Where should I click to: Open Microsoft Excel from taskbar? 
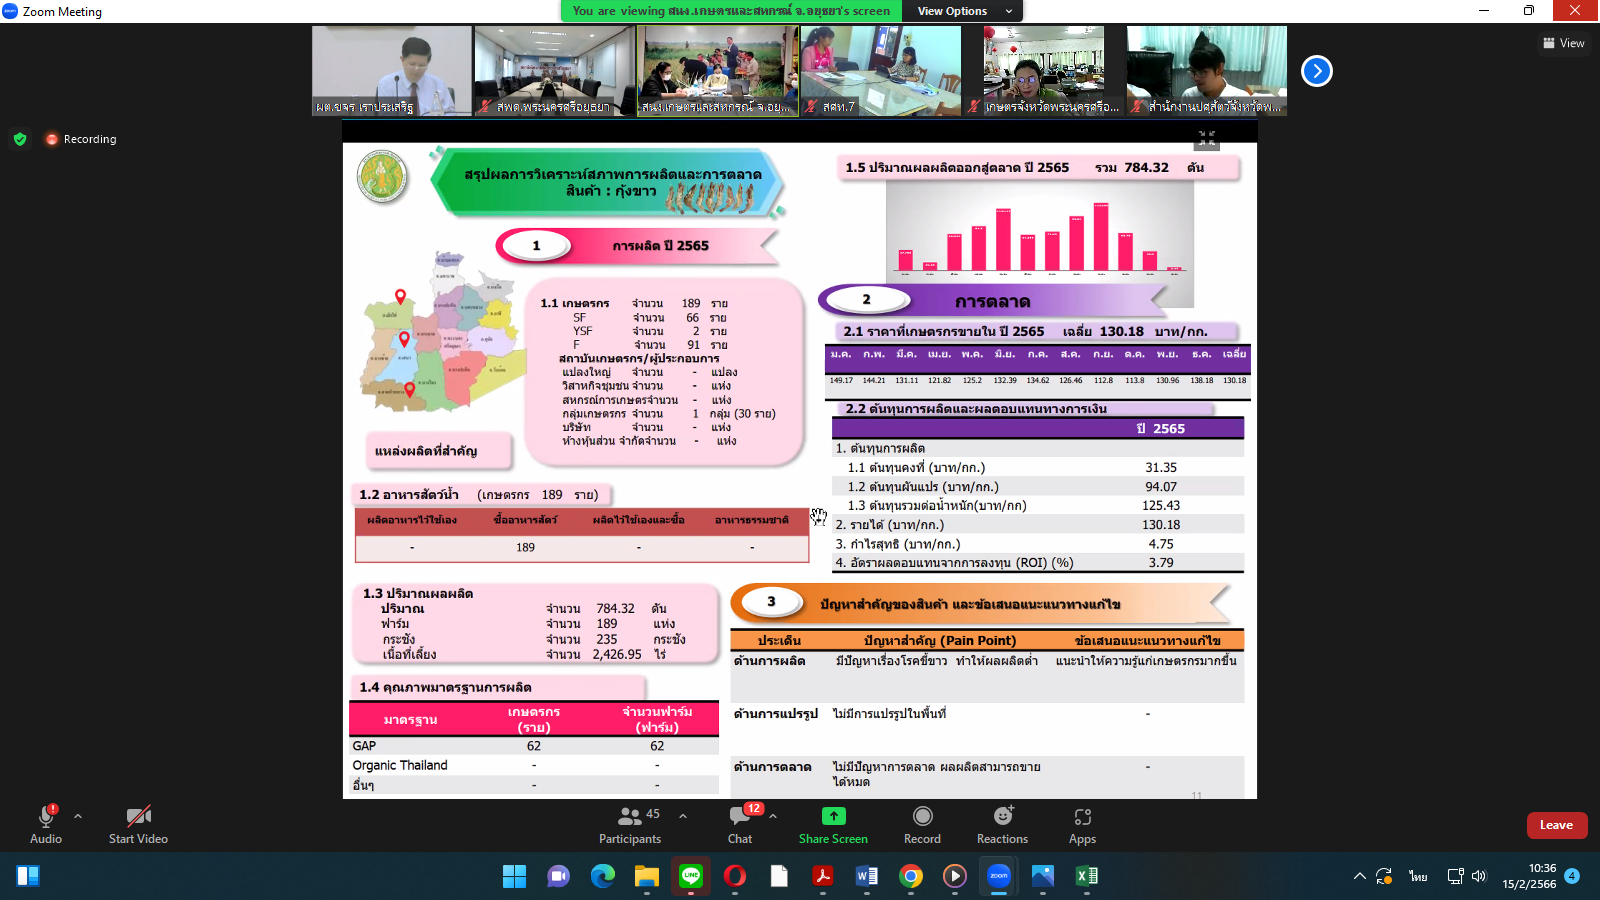click(x=1086, y=876)
